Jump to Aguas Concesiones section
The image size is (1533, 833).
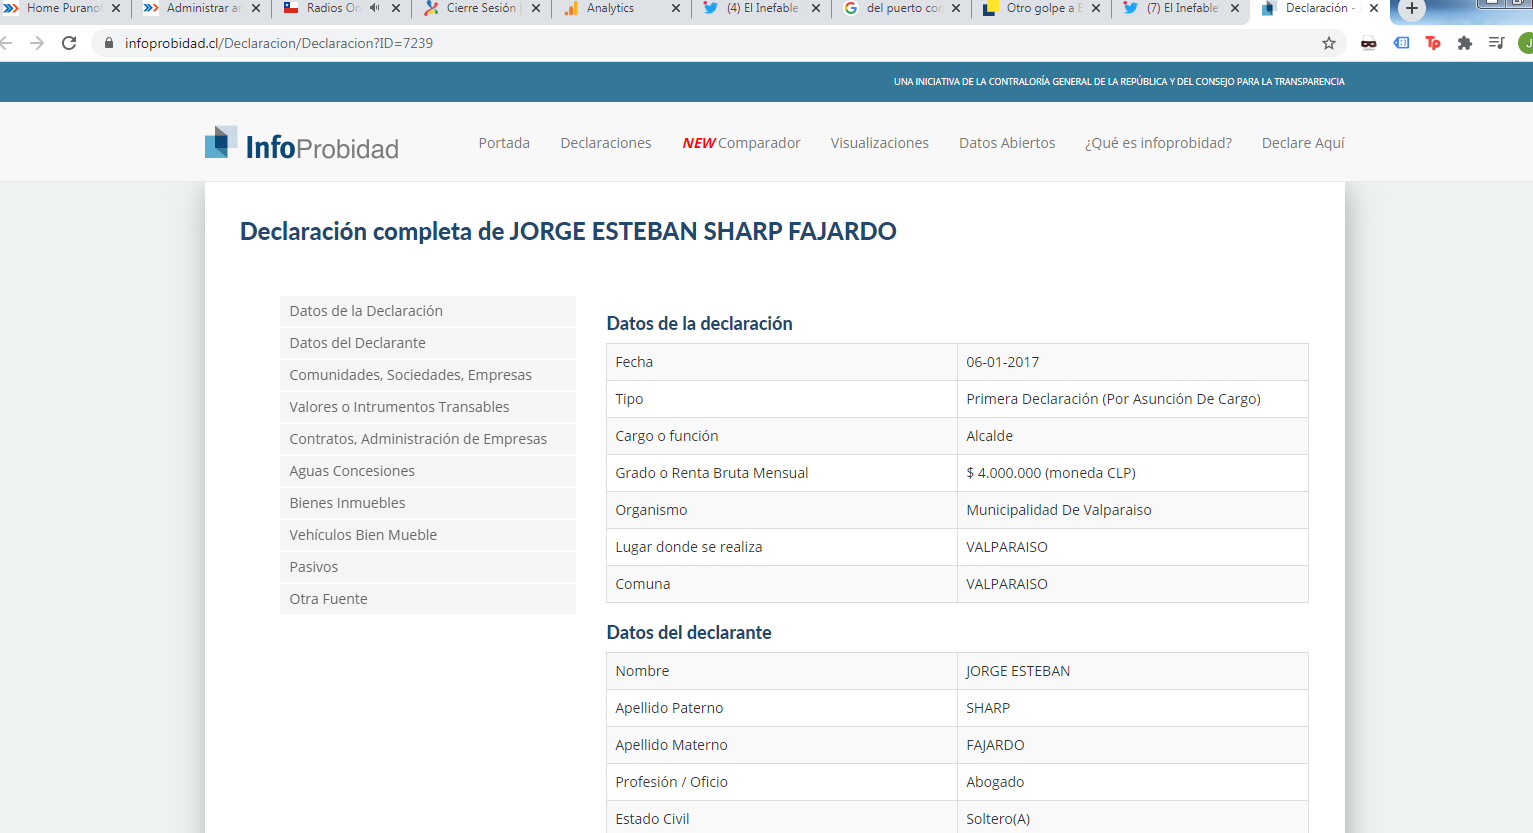point(428,471)
